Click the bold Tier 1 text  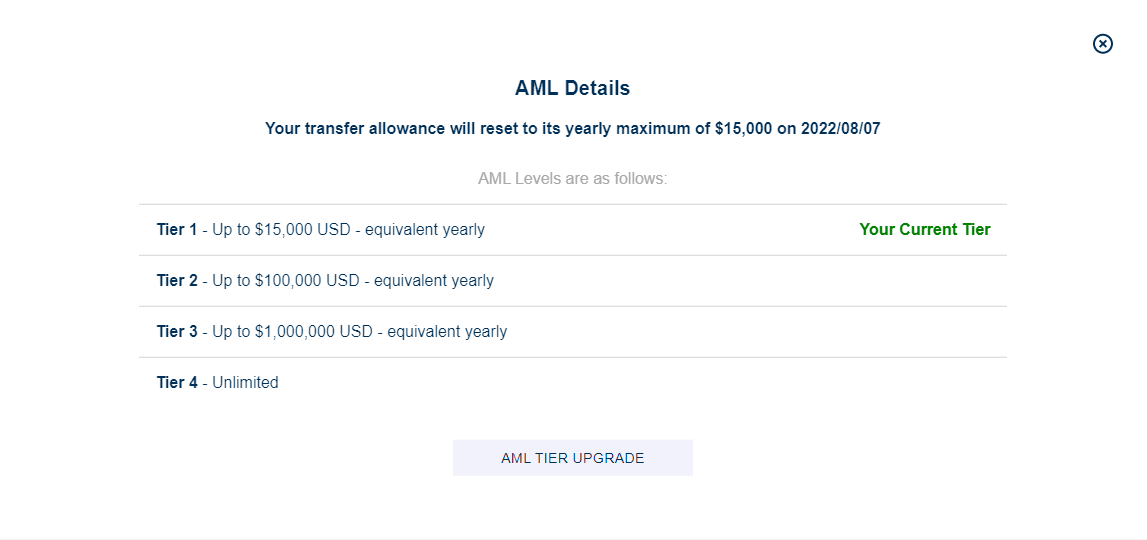[177, 230]
